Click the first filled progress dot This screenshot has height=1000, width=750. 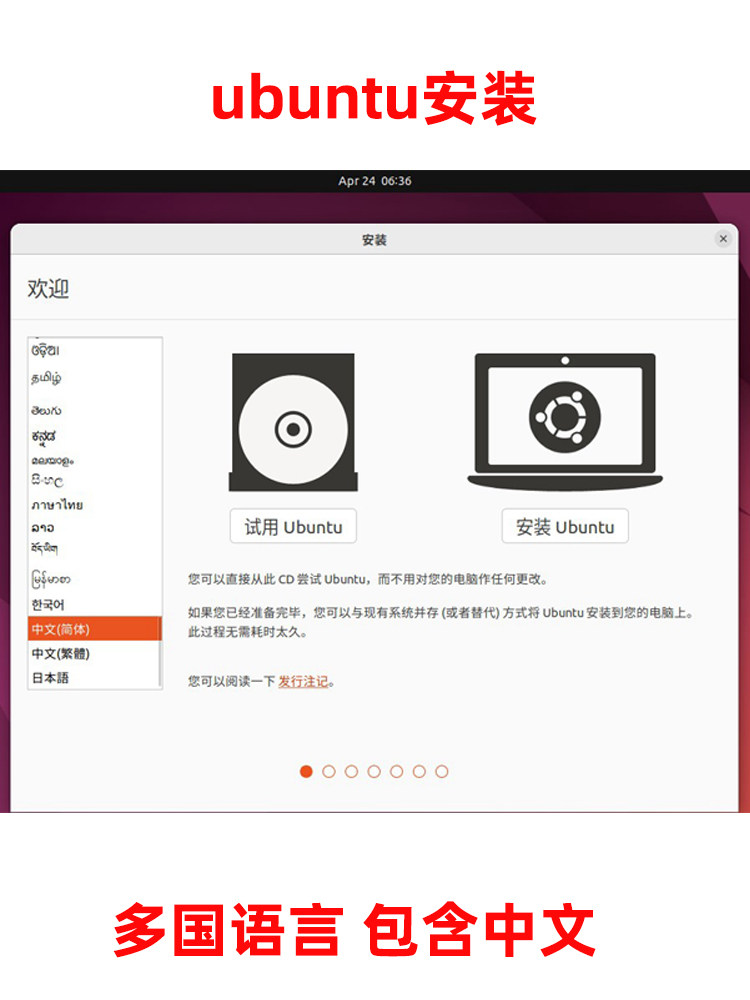coord(306,772)
